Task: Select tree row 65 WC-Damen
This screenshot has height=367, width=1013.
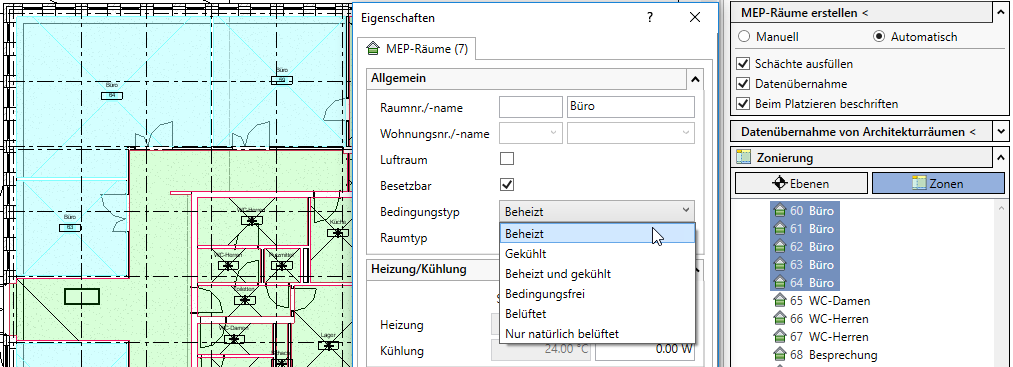Action: click(x=822, y=301)
